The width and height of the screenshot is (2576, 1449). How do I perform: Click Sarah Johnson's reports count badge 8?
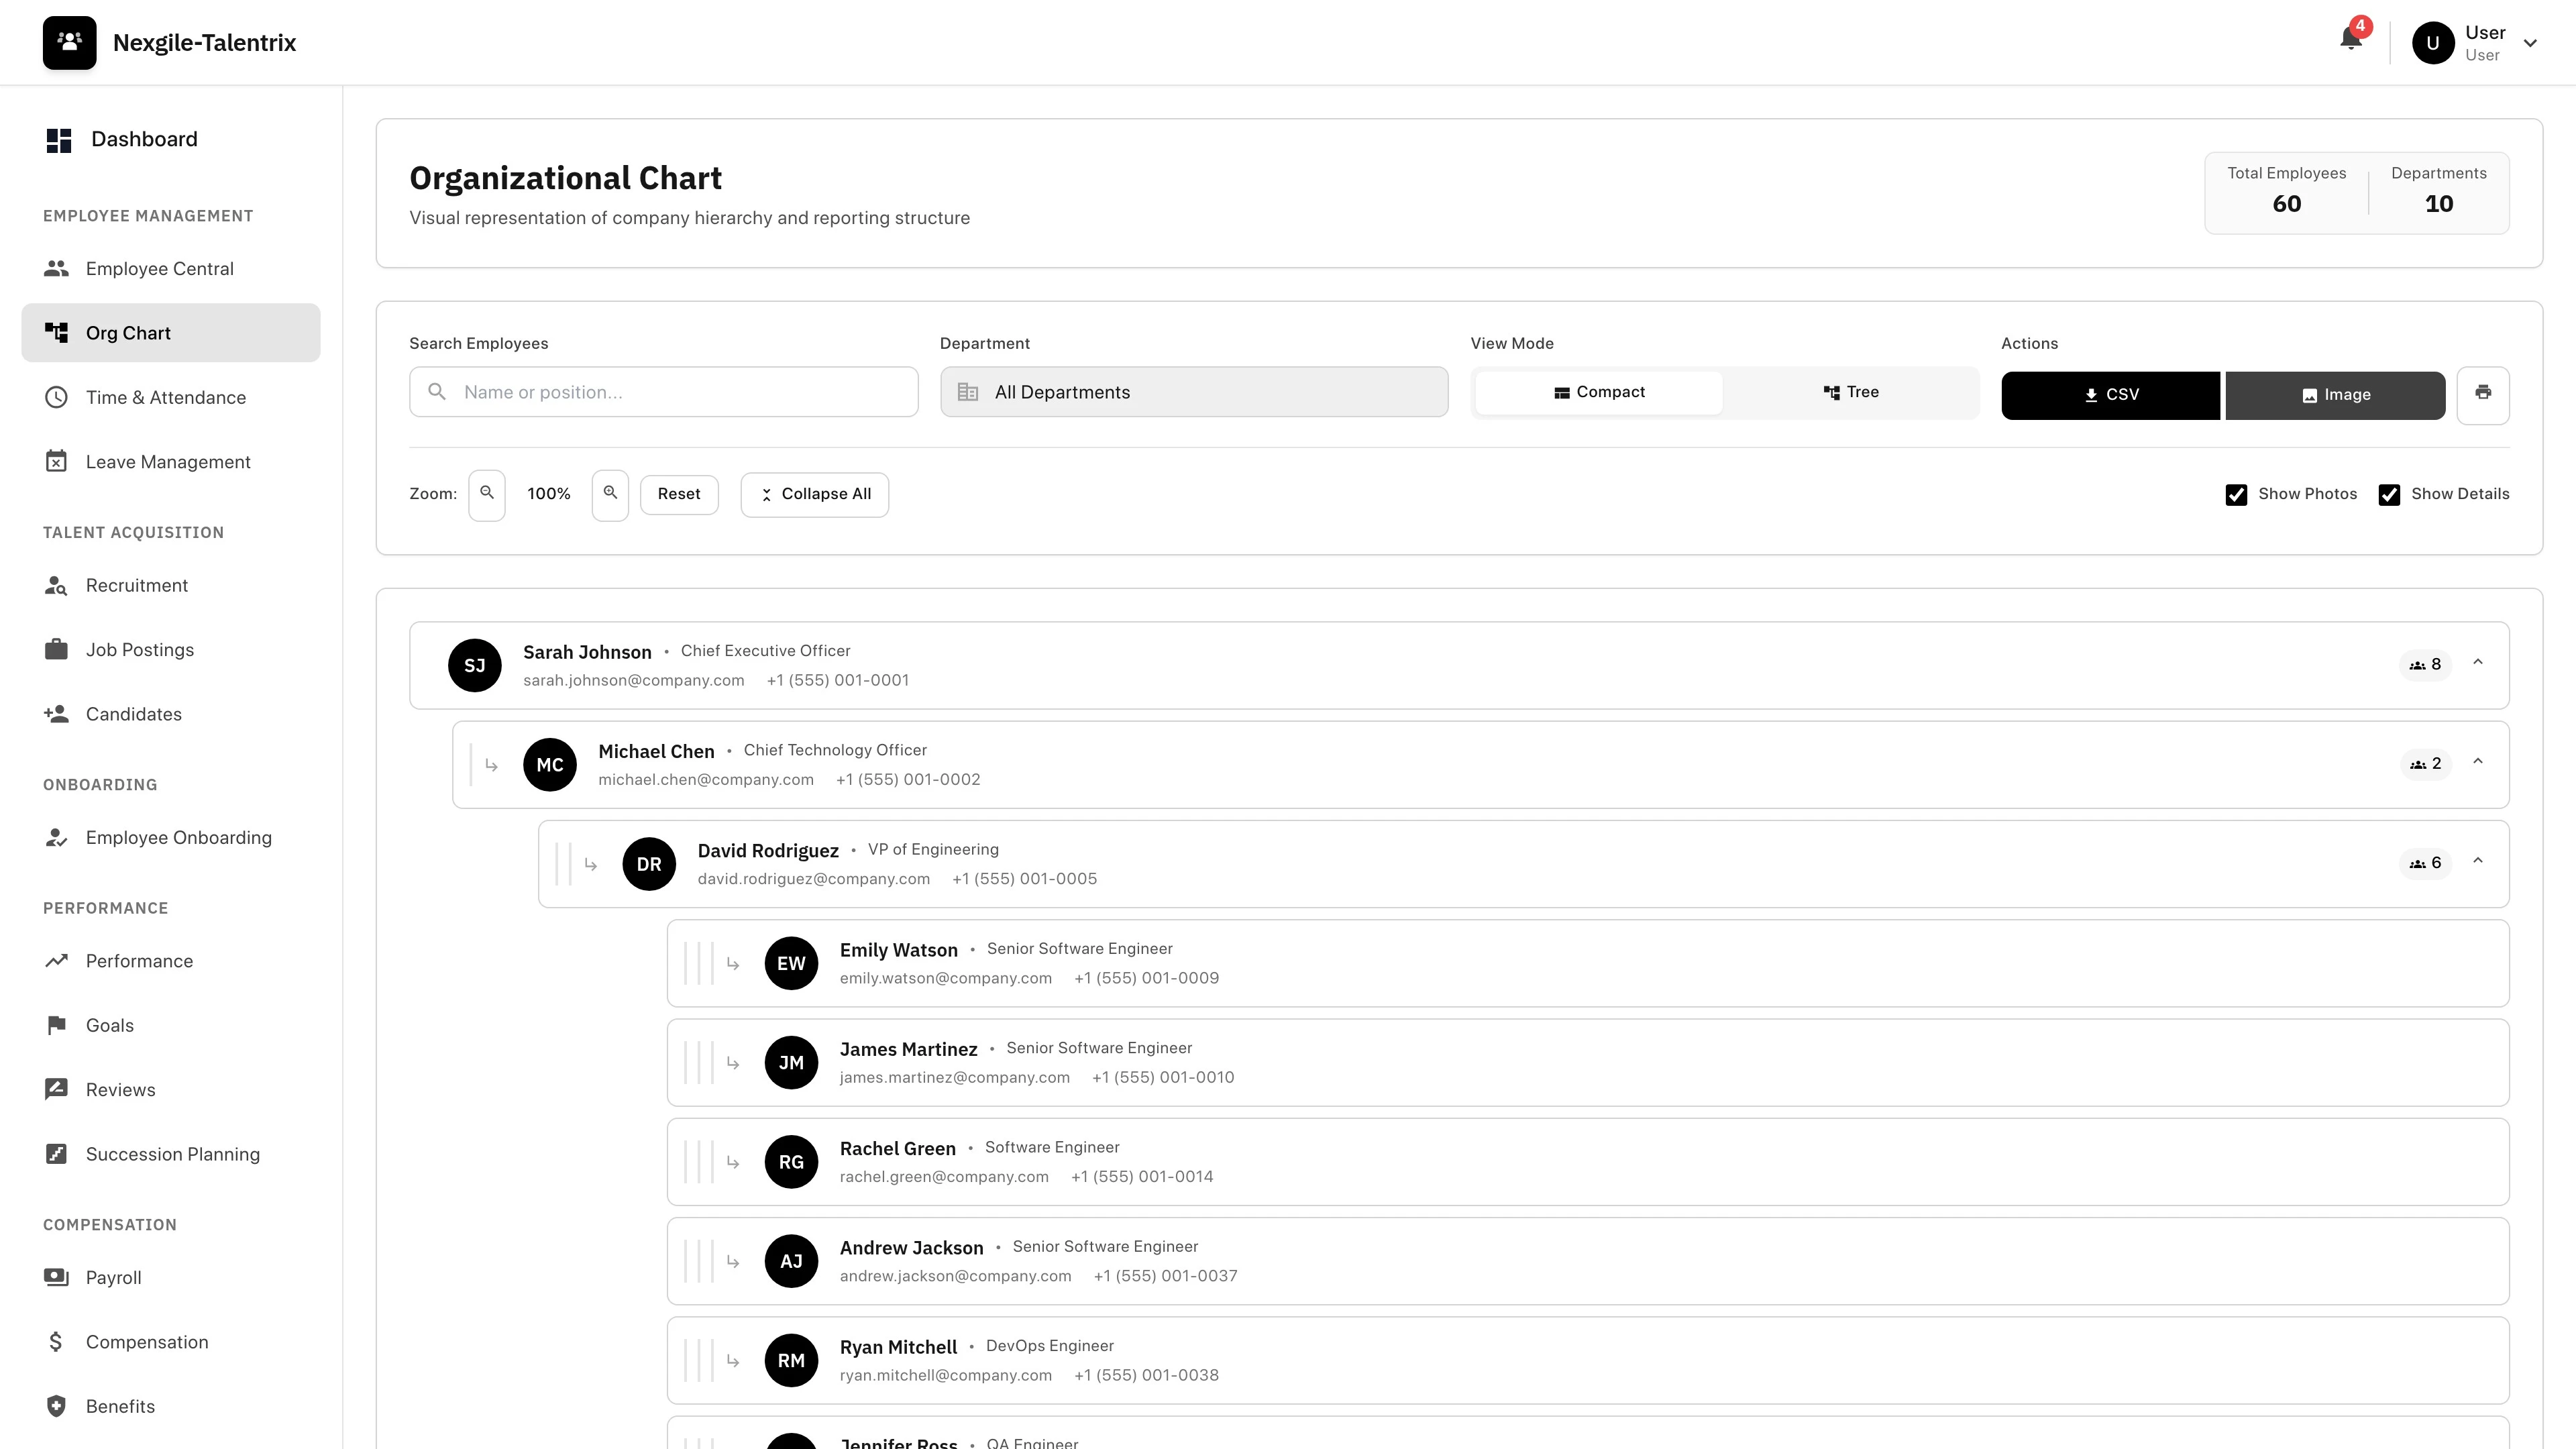tap(2425, 665)
